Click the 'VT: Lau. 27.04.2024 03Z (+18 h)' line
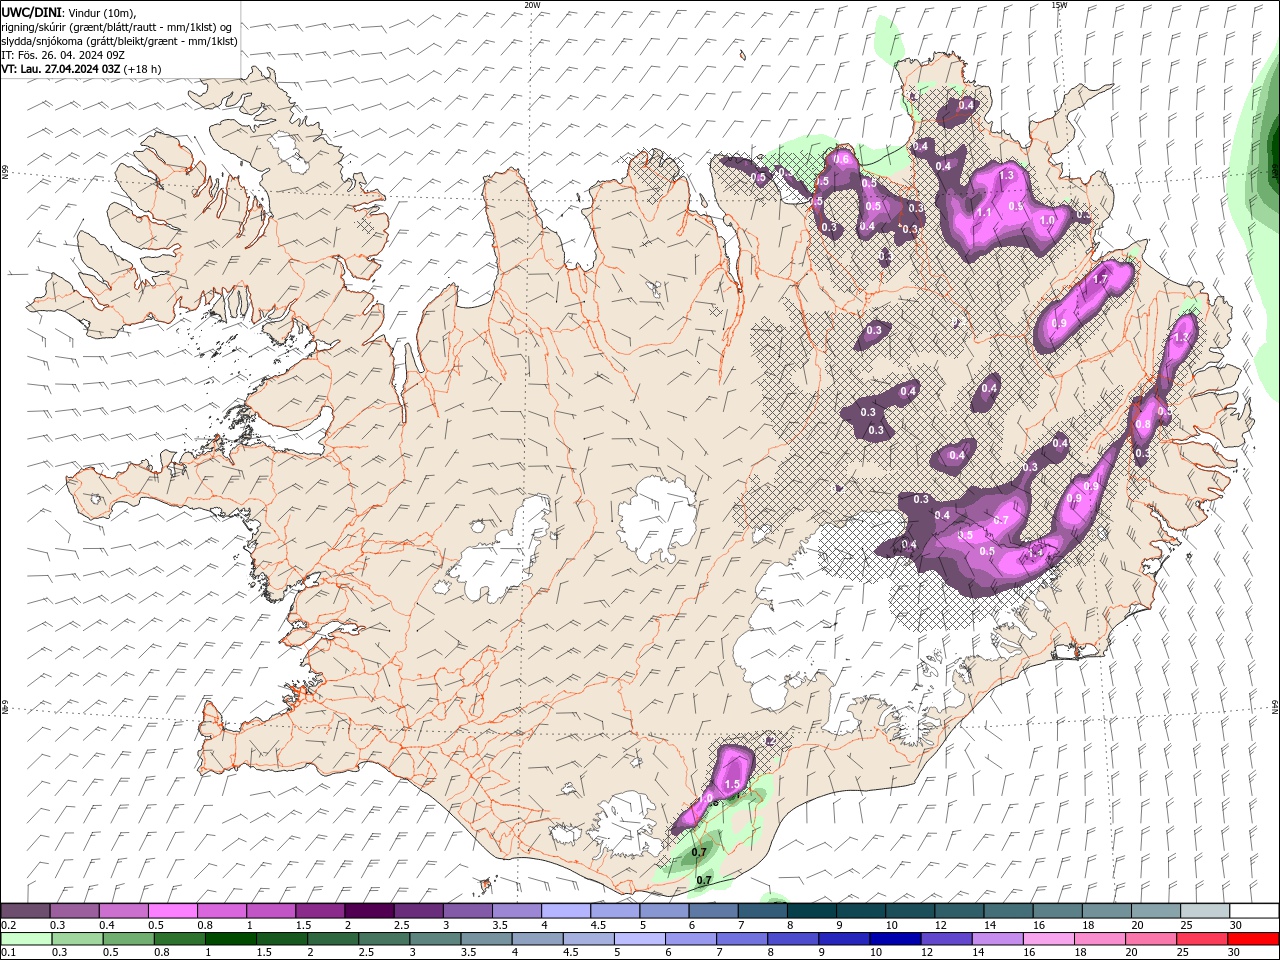Screen dimensions: 1280x960 [x=81, y=69]
